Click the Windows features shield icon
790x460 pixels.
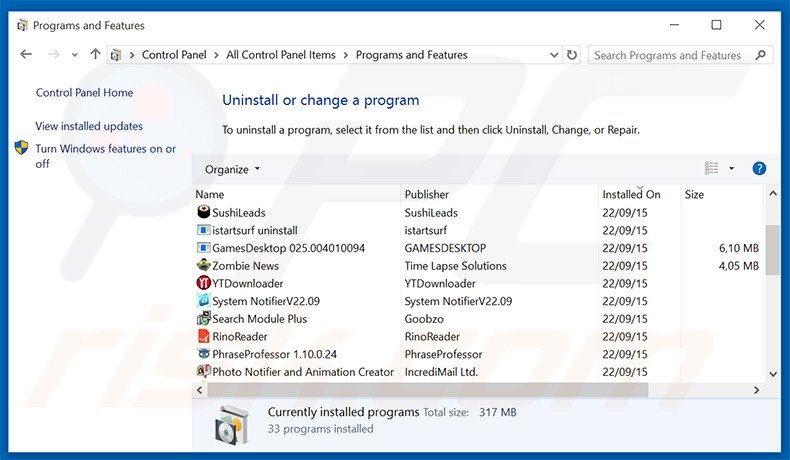click(x=21, y=148)
